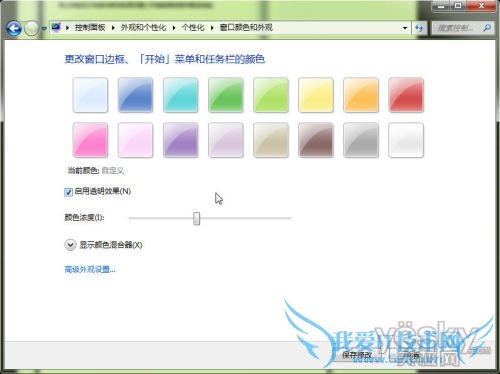500x374 pixels.
Task: Open 高级外观设置 advanced appearance link
Action: point(90,269)
